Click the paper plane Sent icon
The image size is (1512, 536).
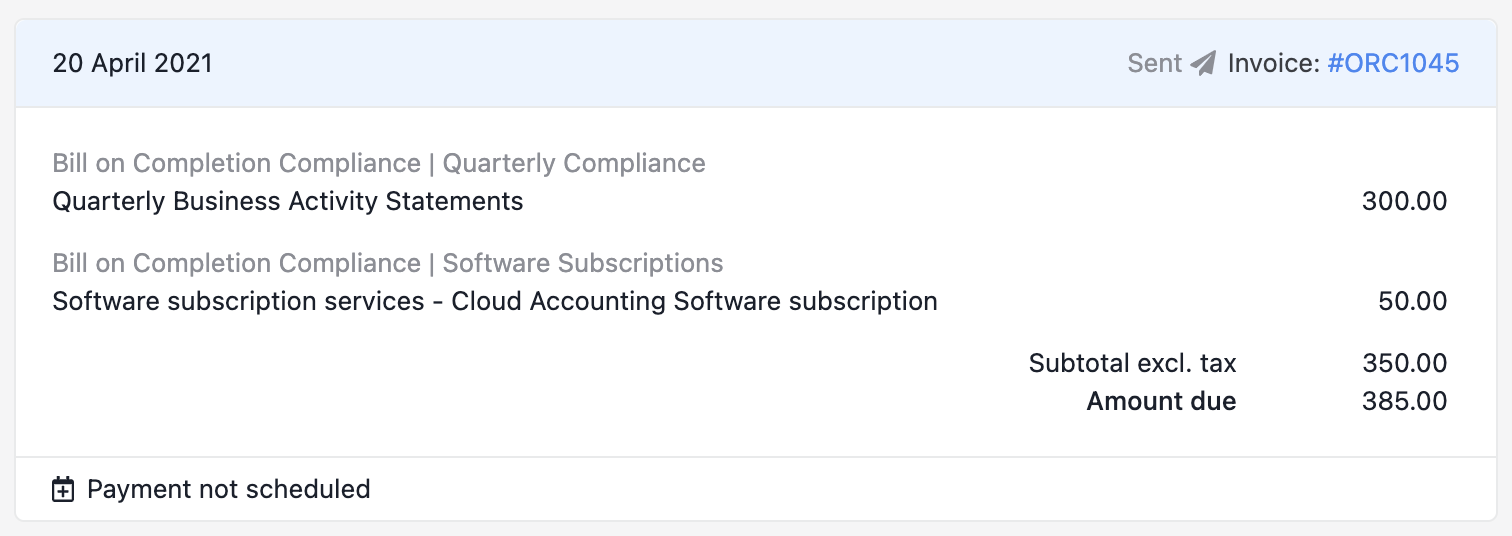(x=1204, y=64)
